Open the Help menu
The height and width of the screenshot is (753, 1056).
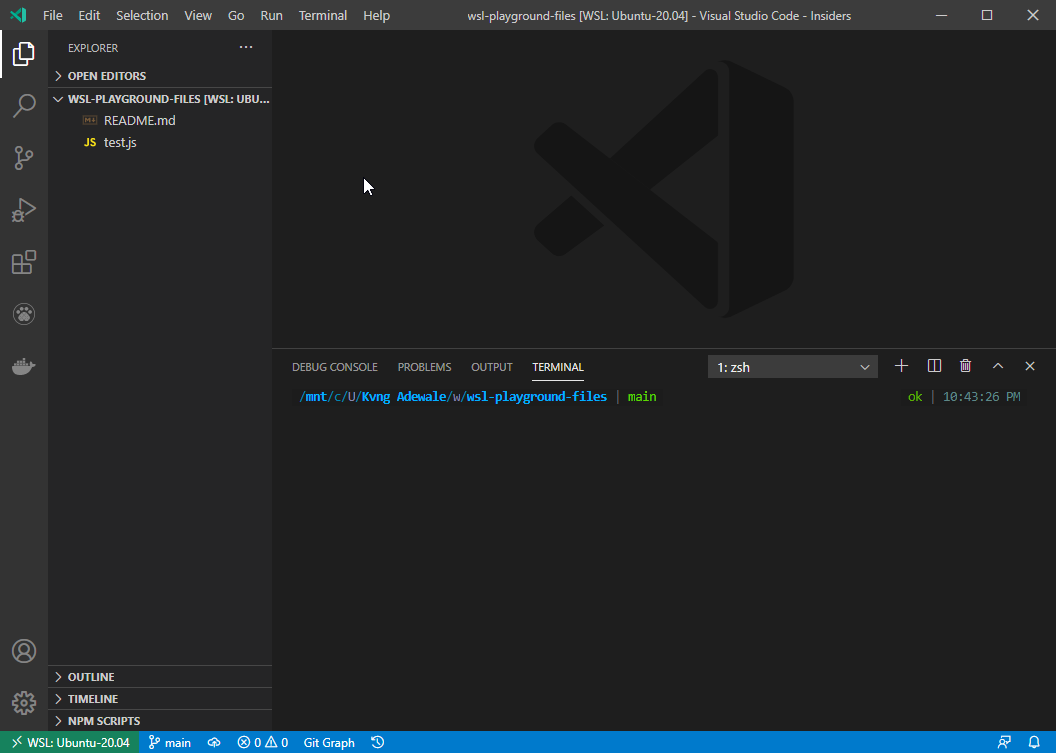pos(376,15)
